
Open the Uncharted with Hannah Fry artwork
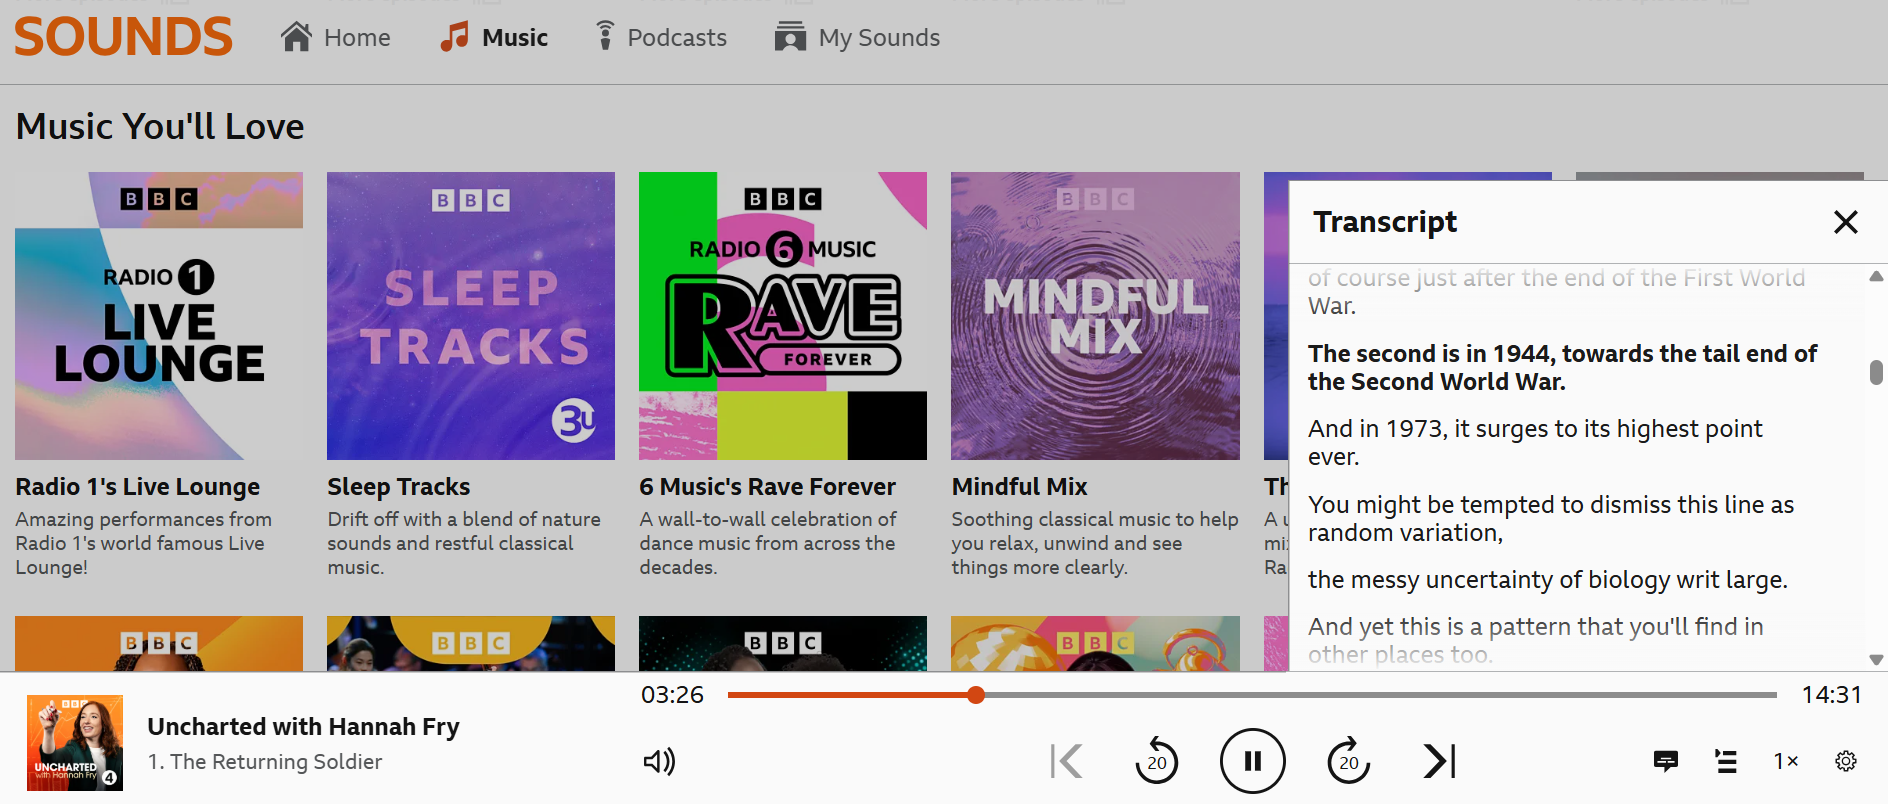[x=75, y=743]
